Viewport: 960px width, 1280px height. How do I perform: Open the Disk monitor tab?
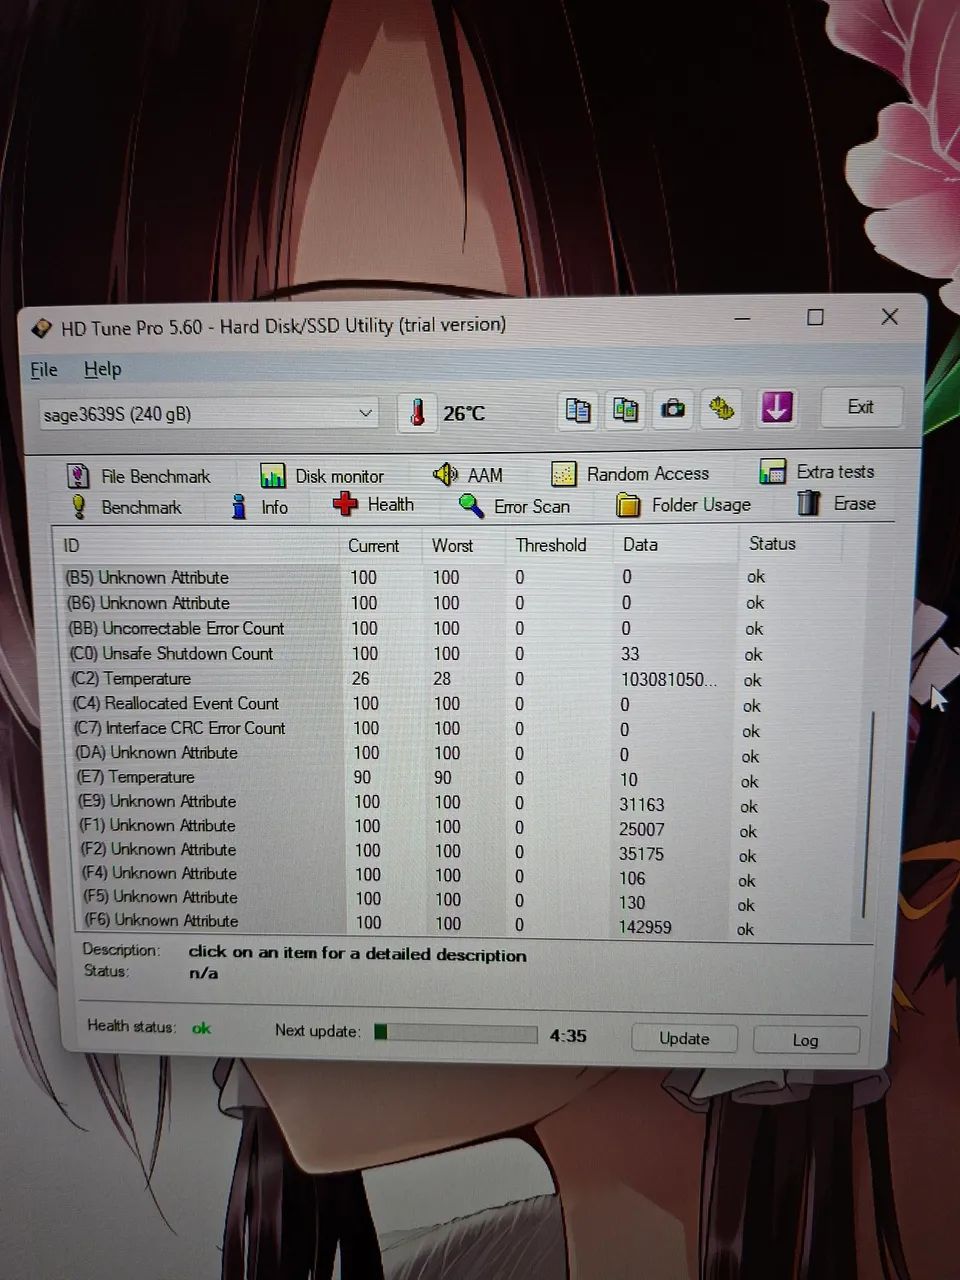click(x=321, y=476)
